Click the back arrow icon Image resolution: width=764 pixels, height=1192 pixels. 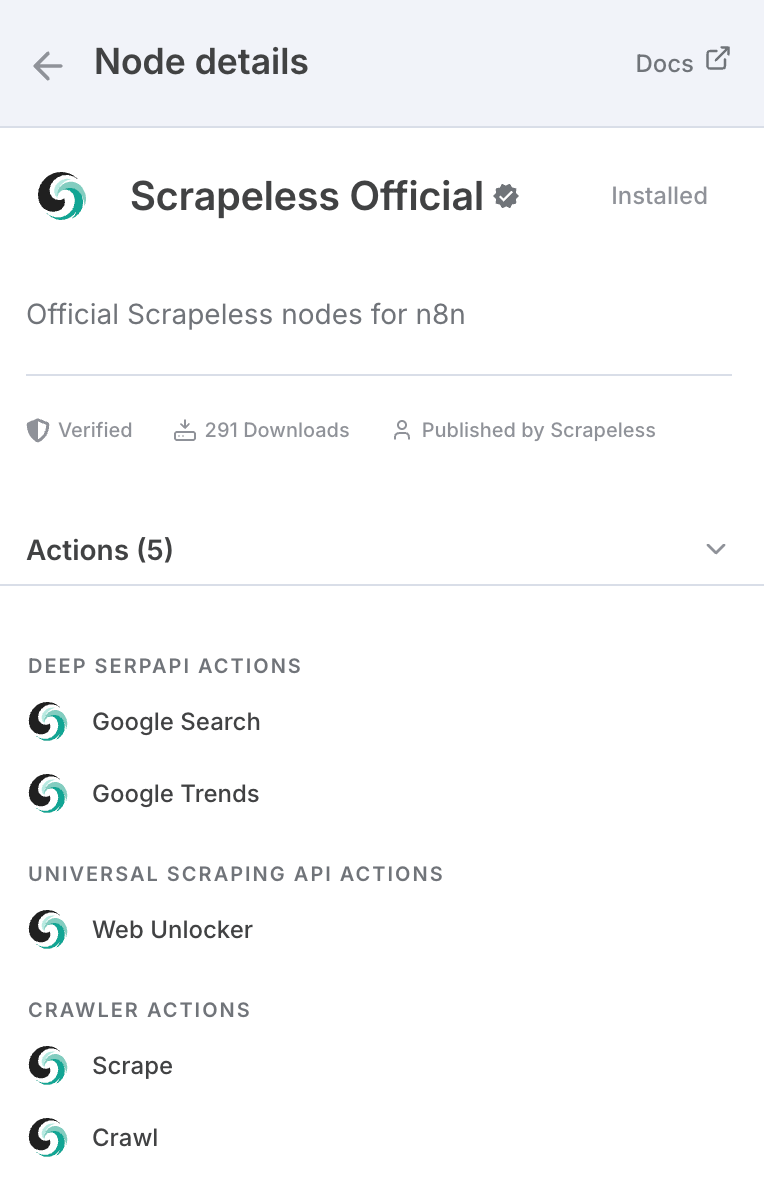tap(47, 65)
